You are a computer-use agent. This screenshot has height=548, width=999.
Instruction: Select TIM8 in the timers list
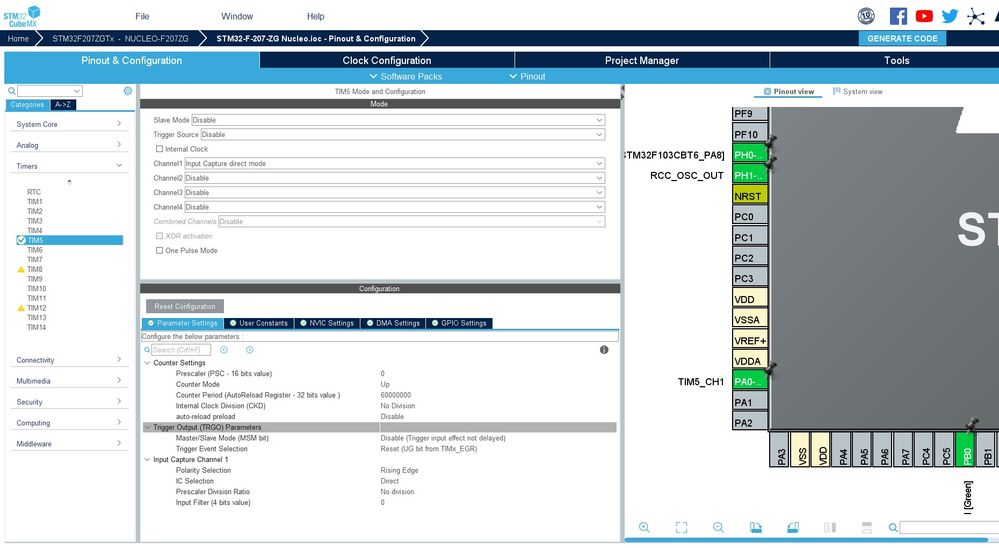click(x=34, y=270)
